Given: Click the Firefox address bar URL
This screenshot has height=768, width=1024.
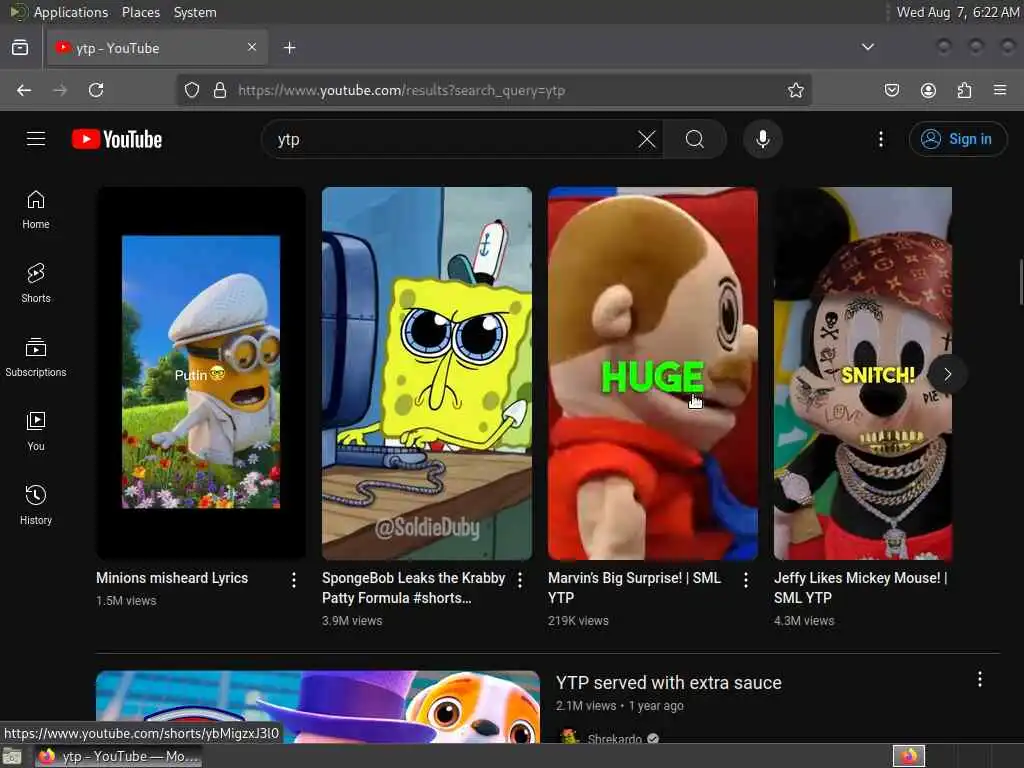Looking at the screenshot, I should [402, 90].
